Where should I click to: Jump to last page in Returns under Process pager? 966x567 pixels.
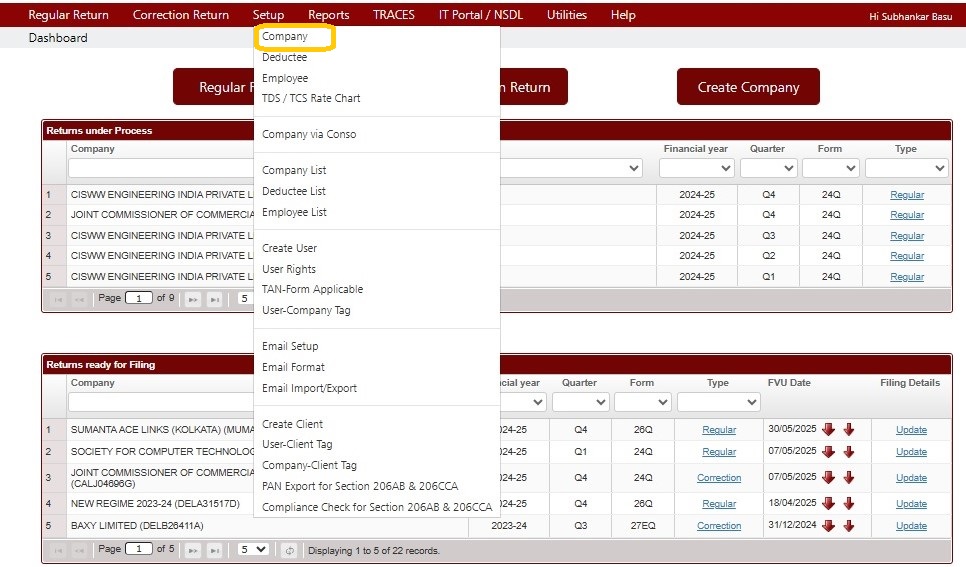214,300
